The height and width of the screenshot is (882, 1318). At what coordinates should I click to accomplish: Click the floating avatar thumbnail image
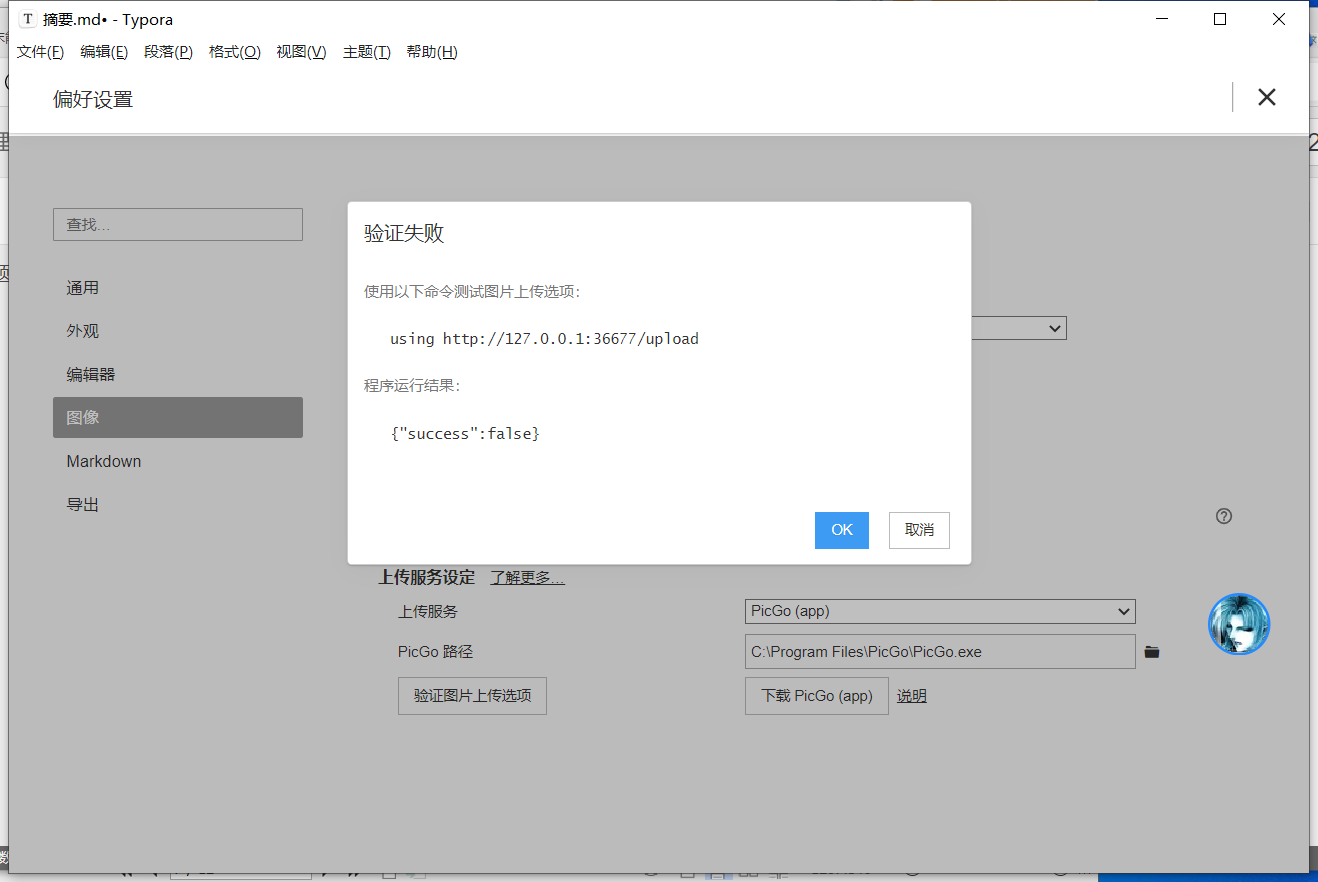(x=1239, y=623)
